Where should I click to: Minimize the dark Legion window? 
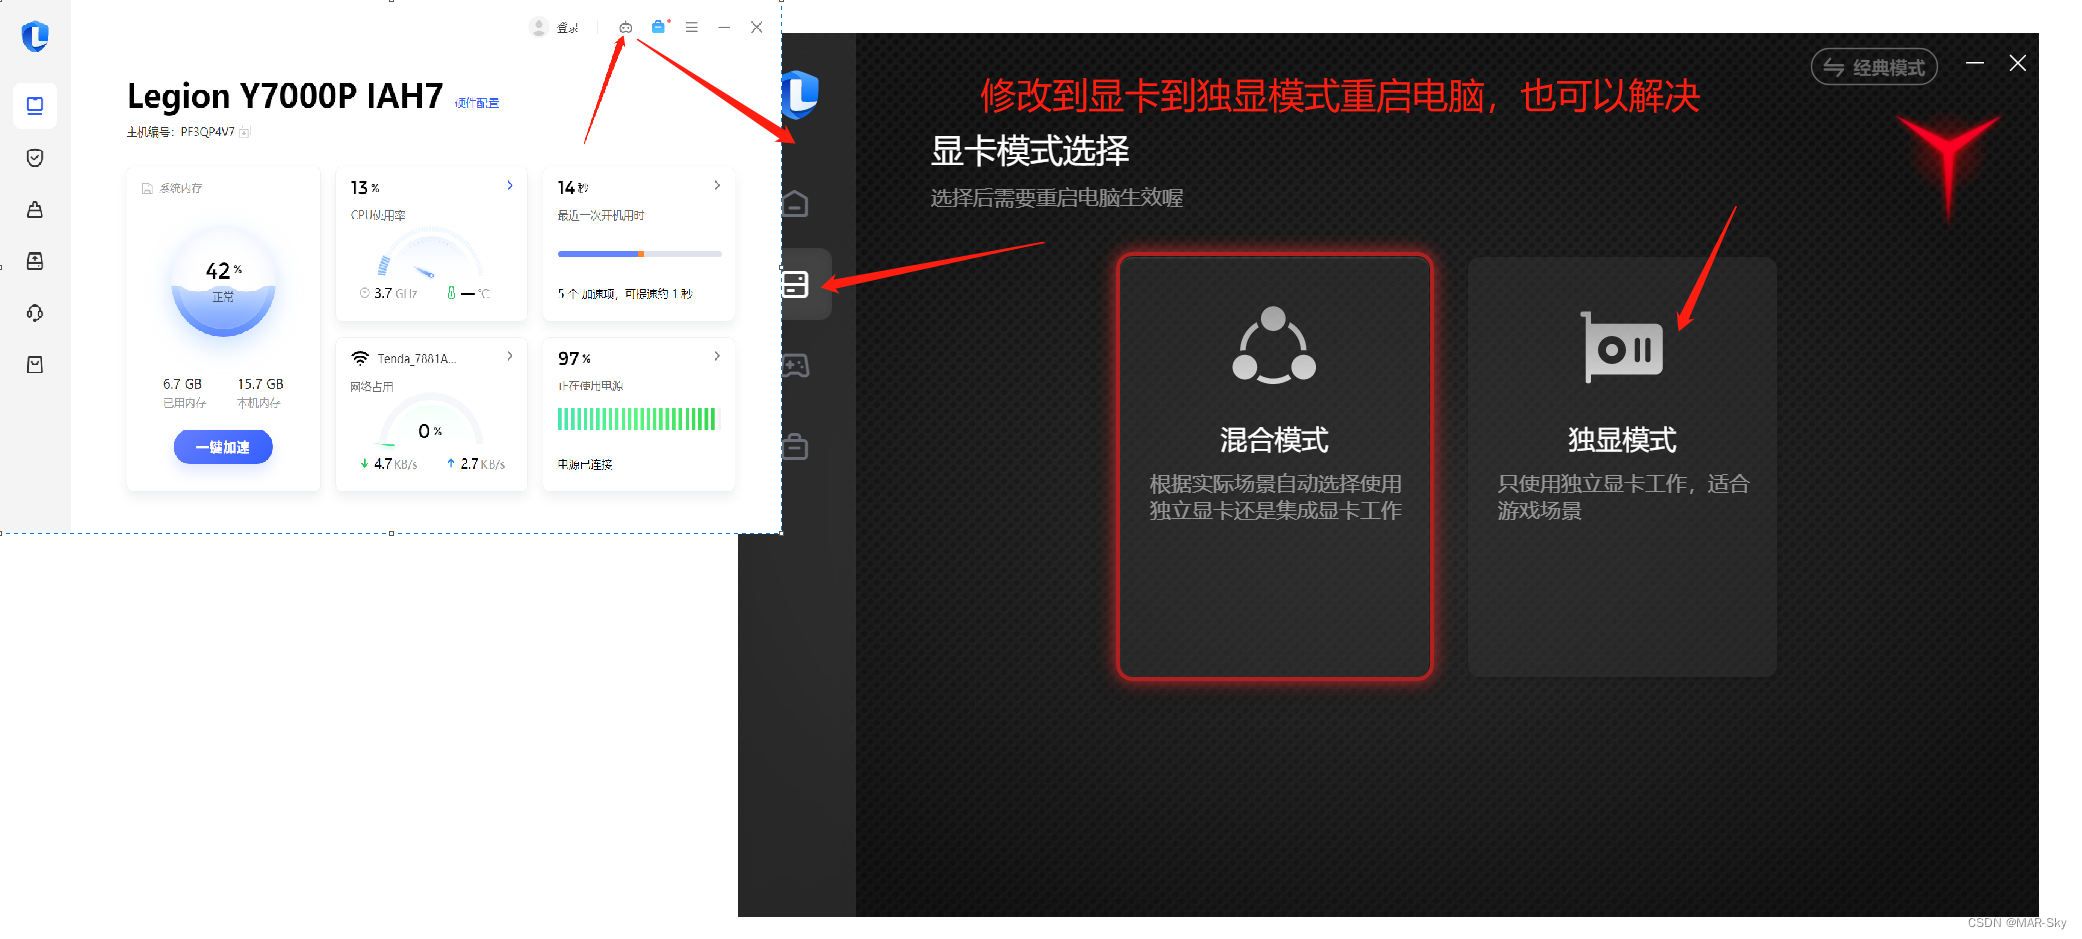(1975, 63)
